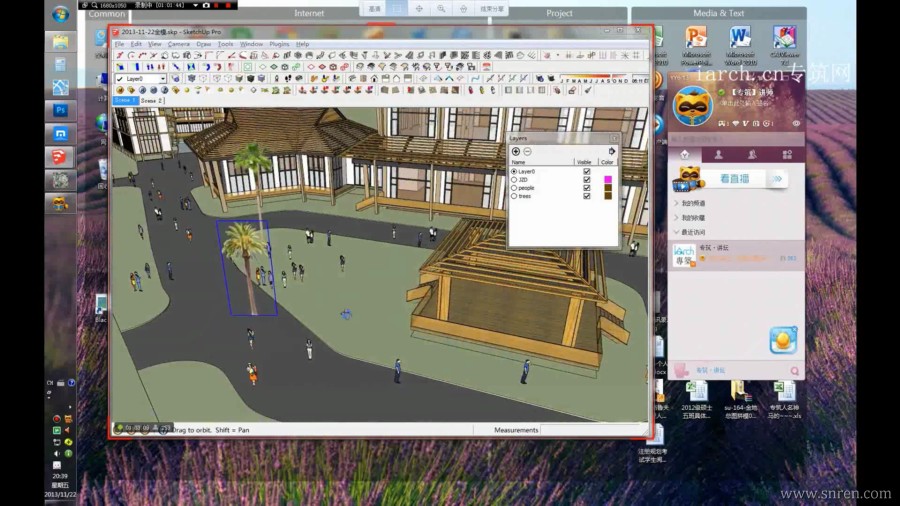The height and width of the screenshot is (506, 900).
Task: Open the File menu
Action: coord(119,44)
